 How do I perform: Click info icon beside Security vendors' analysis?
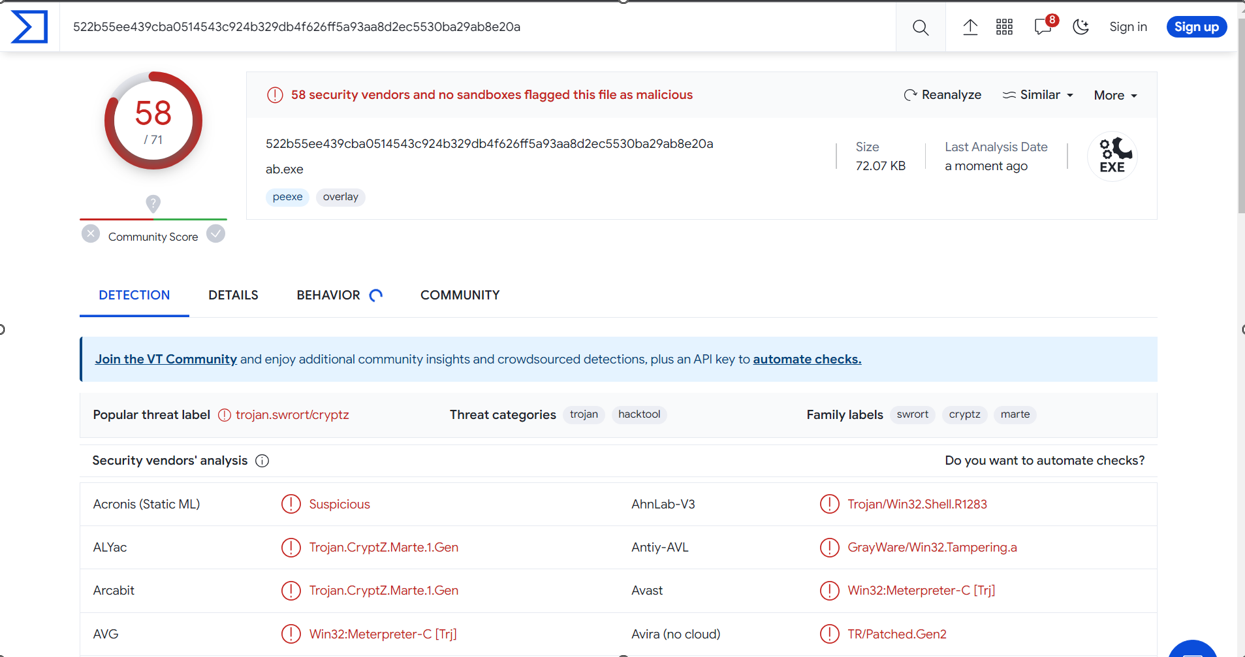point(262,461)
